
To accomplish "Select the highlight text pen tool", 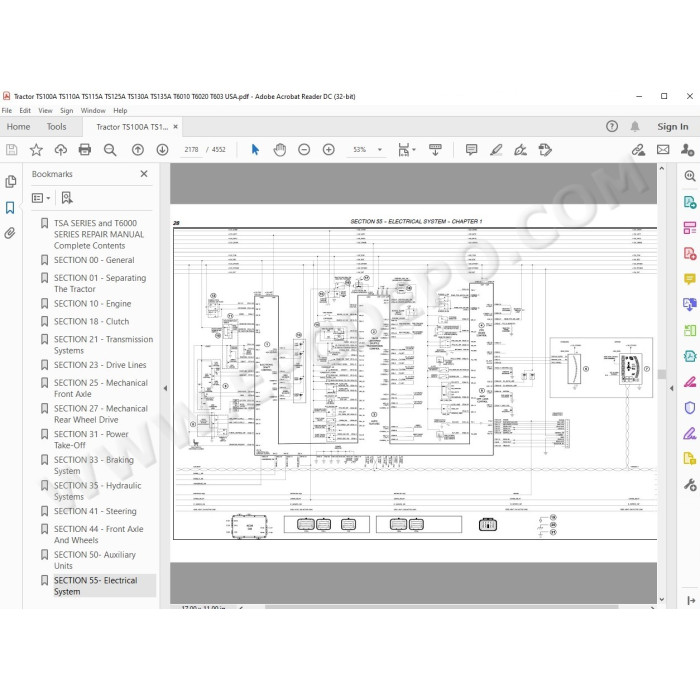I will [496, 150].
